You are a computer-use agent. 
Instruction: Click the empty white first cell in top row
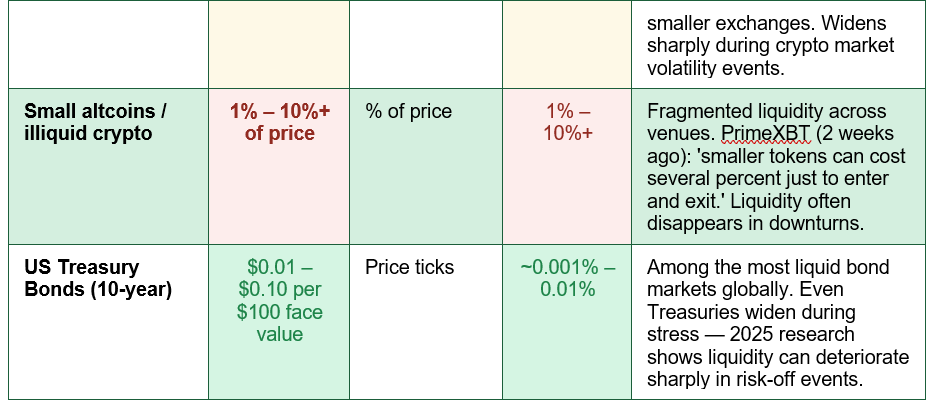click(x=108, y=45)
